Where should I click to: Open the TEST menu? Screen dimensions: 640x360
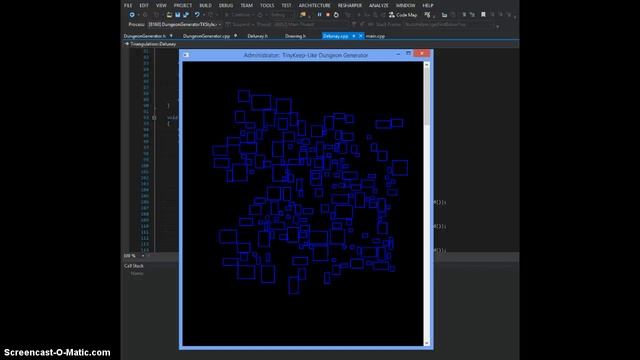click(287, 5)
